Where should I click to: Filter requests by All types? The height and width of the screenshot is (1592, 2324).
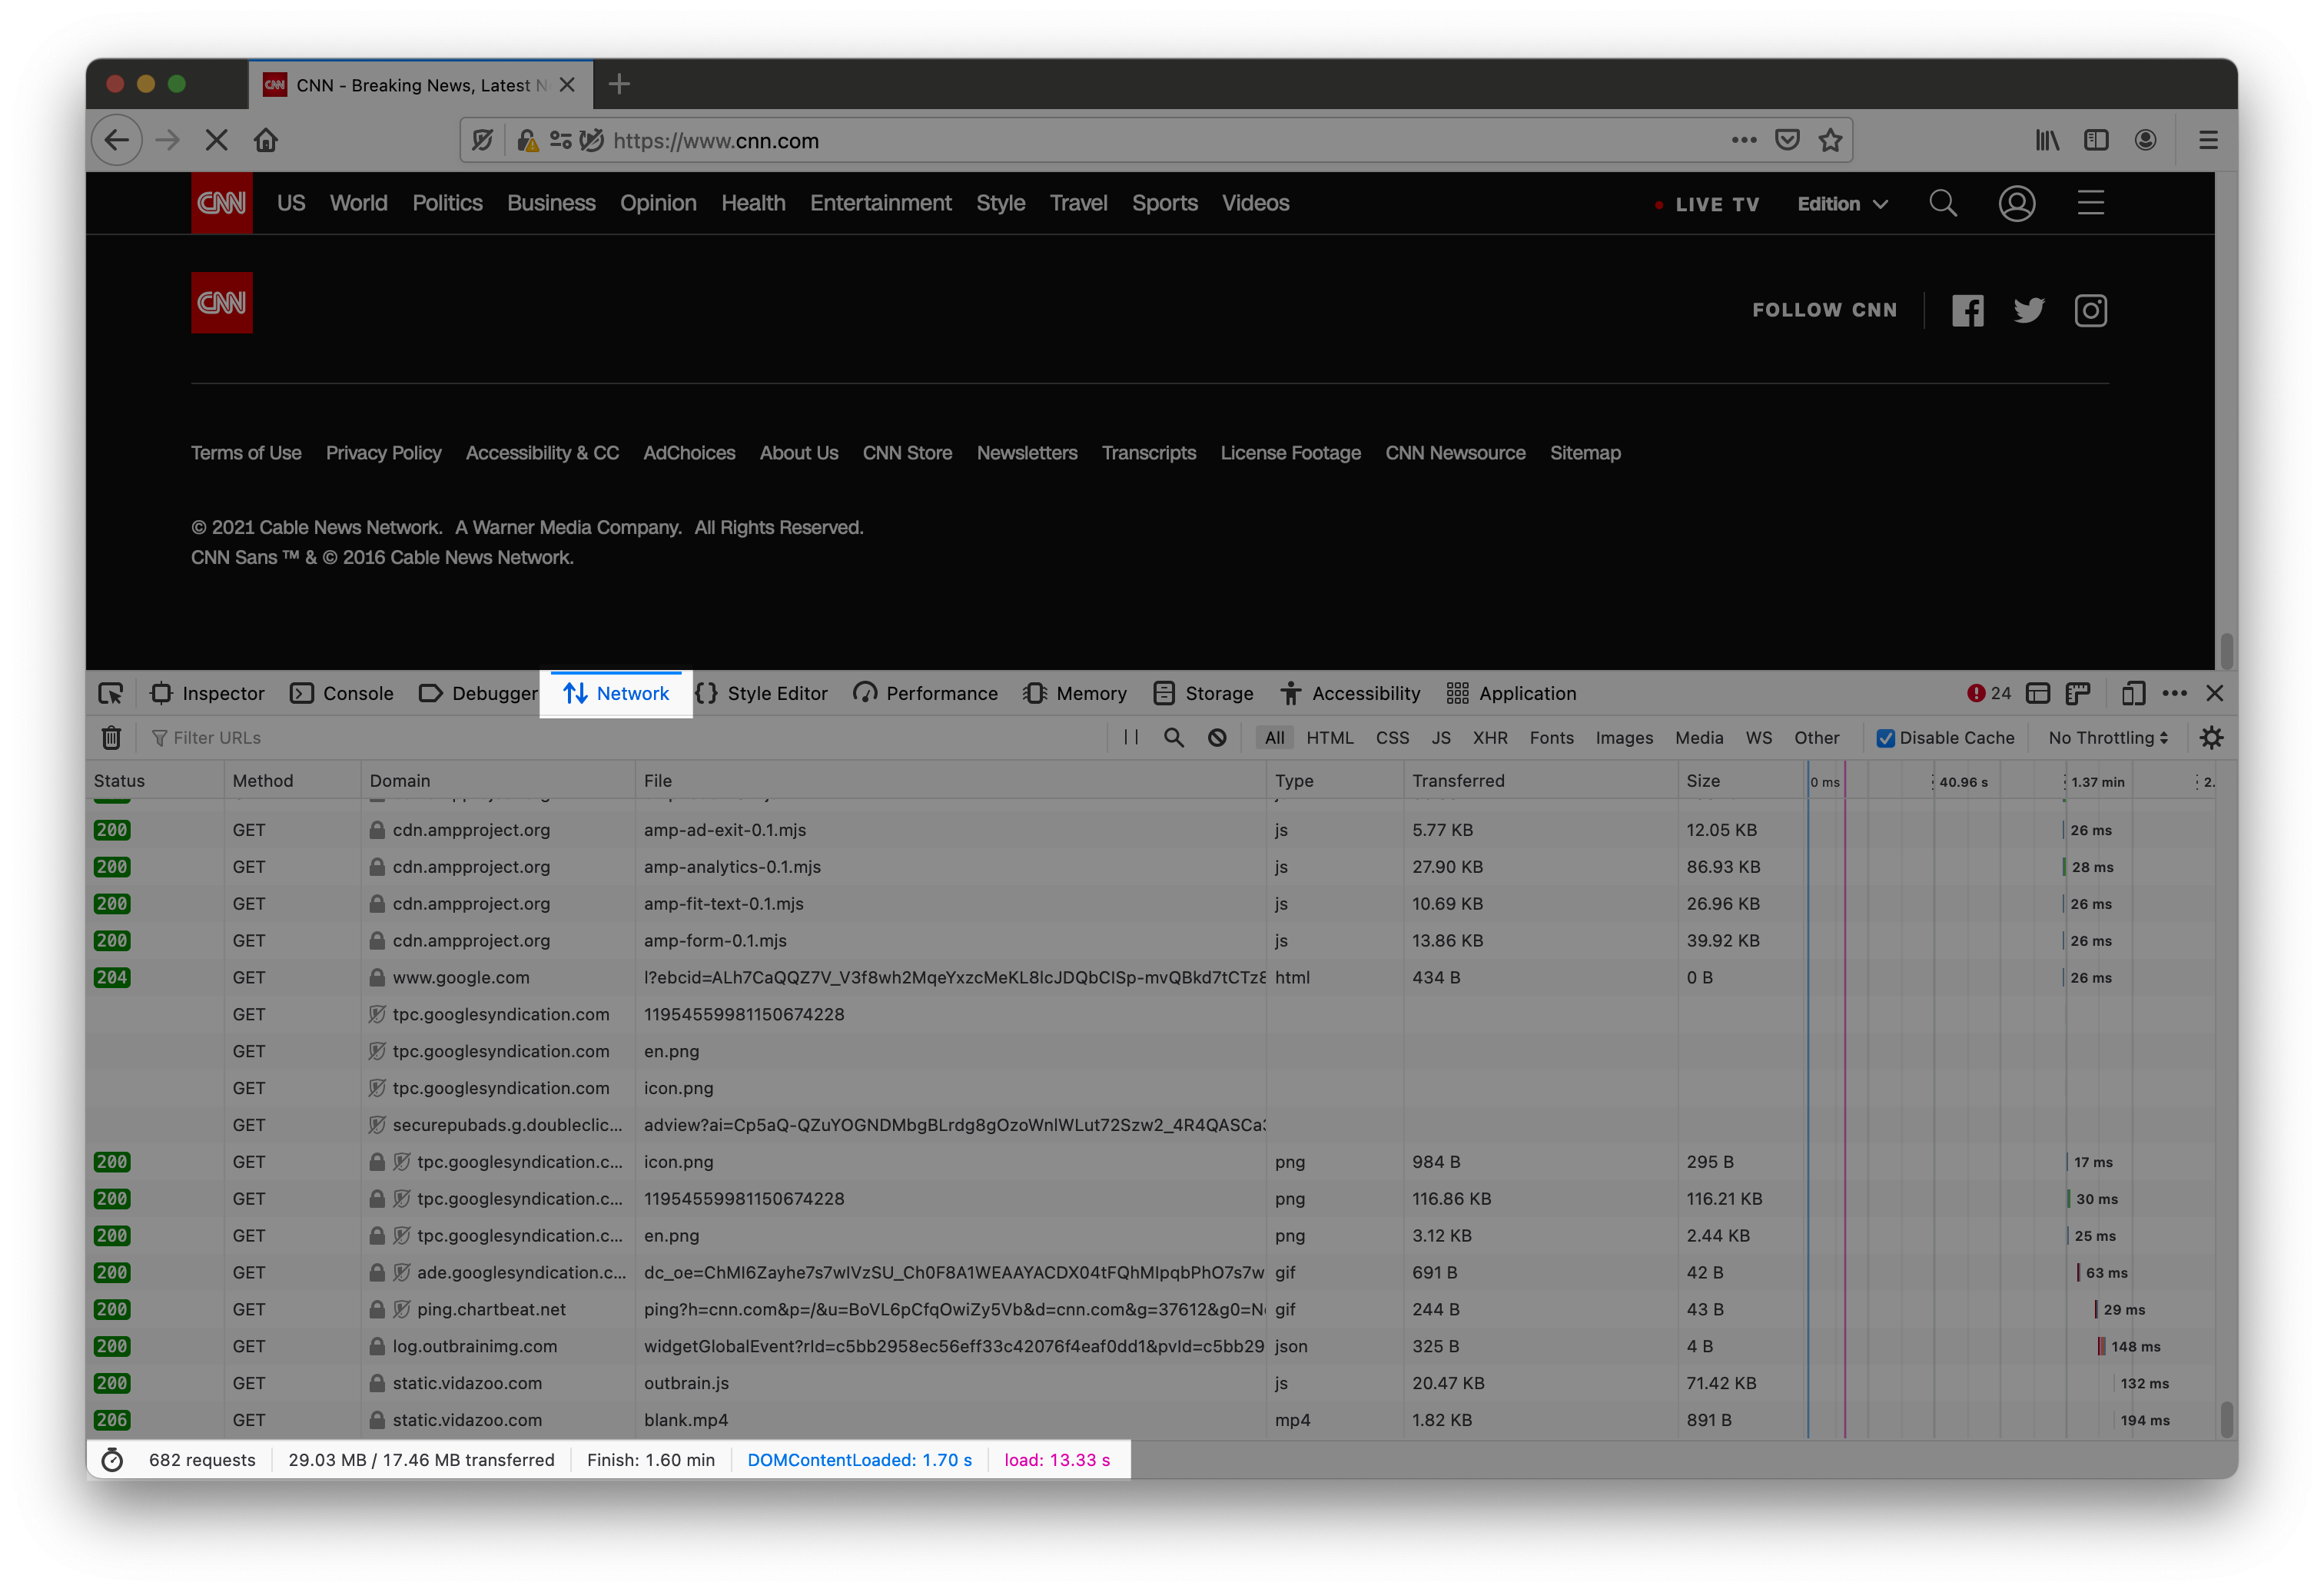[1274, 738]
